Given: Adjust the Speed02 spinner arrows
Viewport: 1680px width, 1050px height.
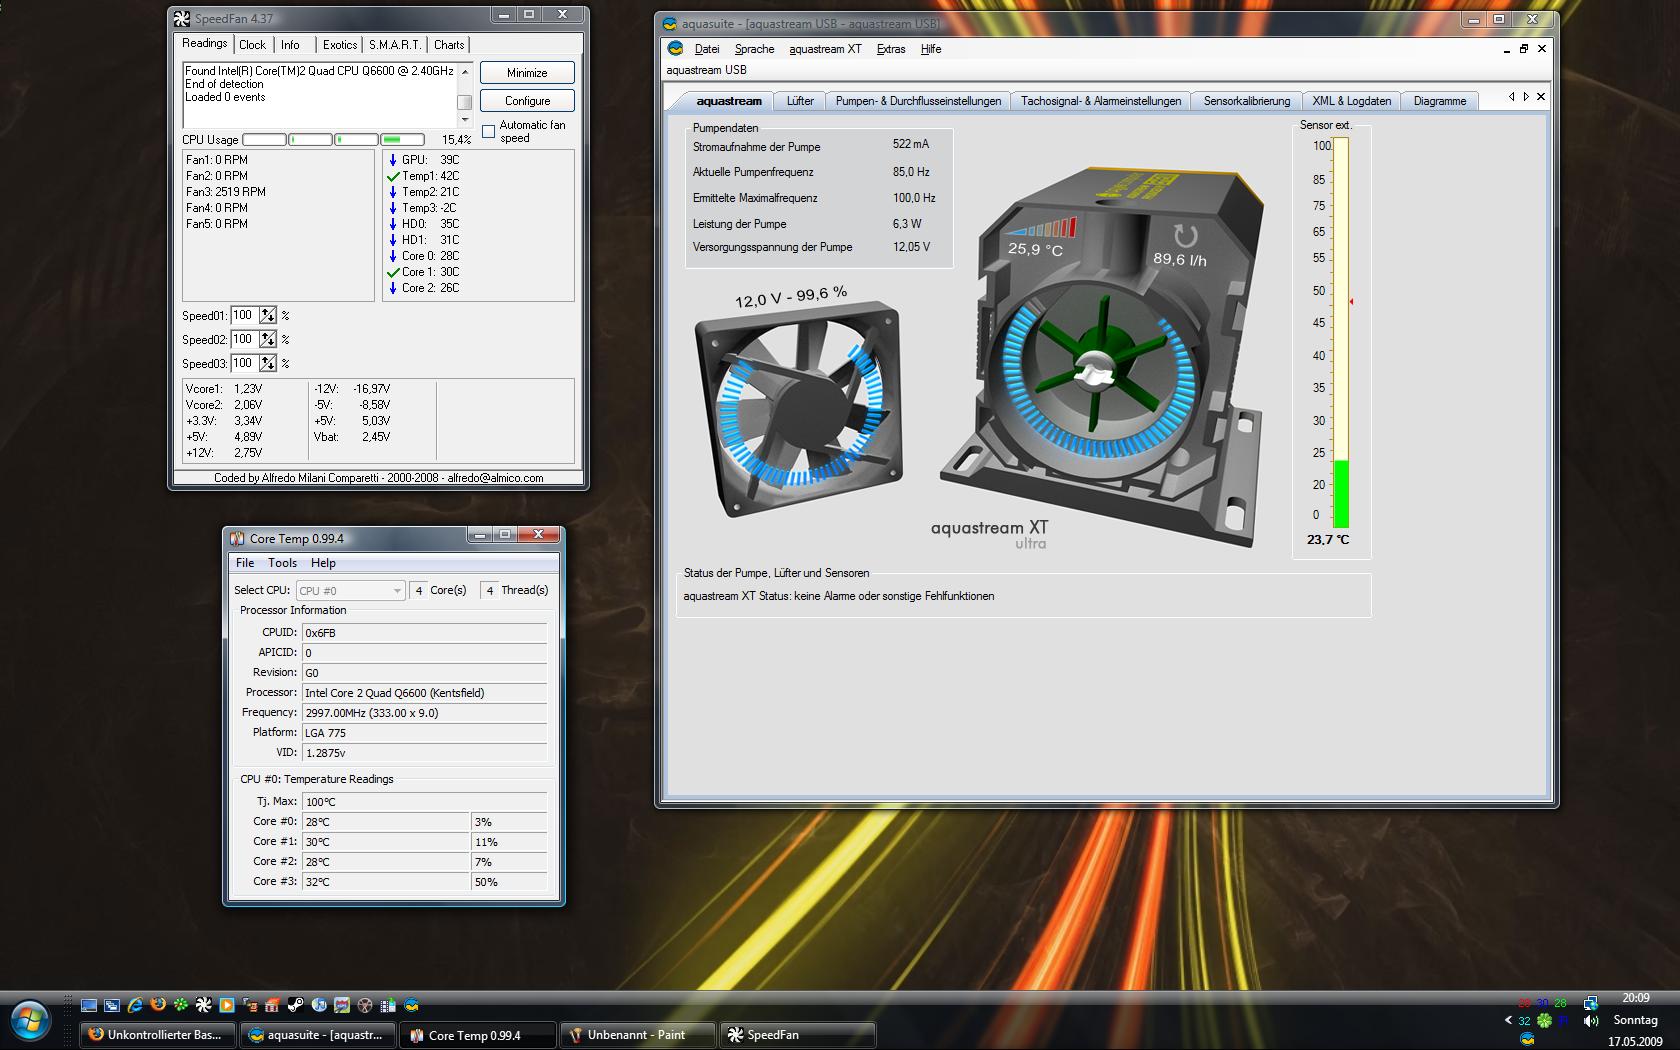Looking at the screenshot, I should click(268, 339).
